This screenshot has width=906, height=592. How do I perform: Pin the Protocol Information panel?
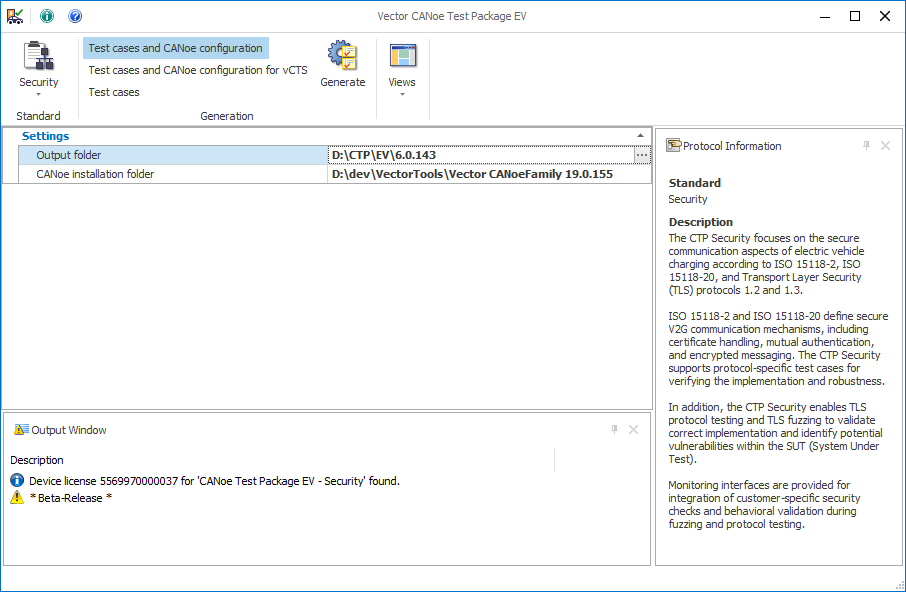tap(866, 146)
